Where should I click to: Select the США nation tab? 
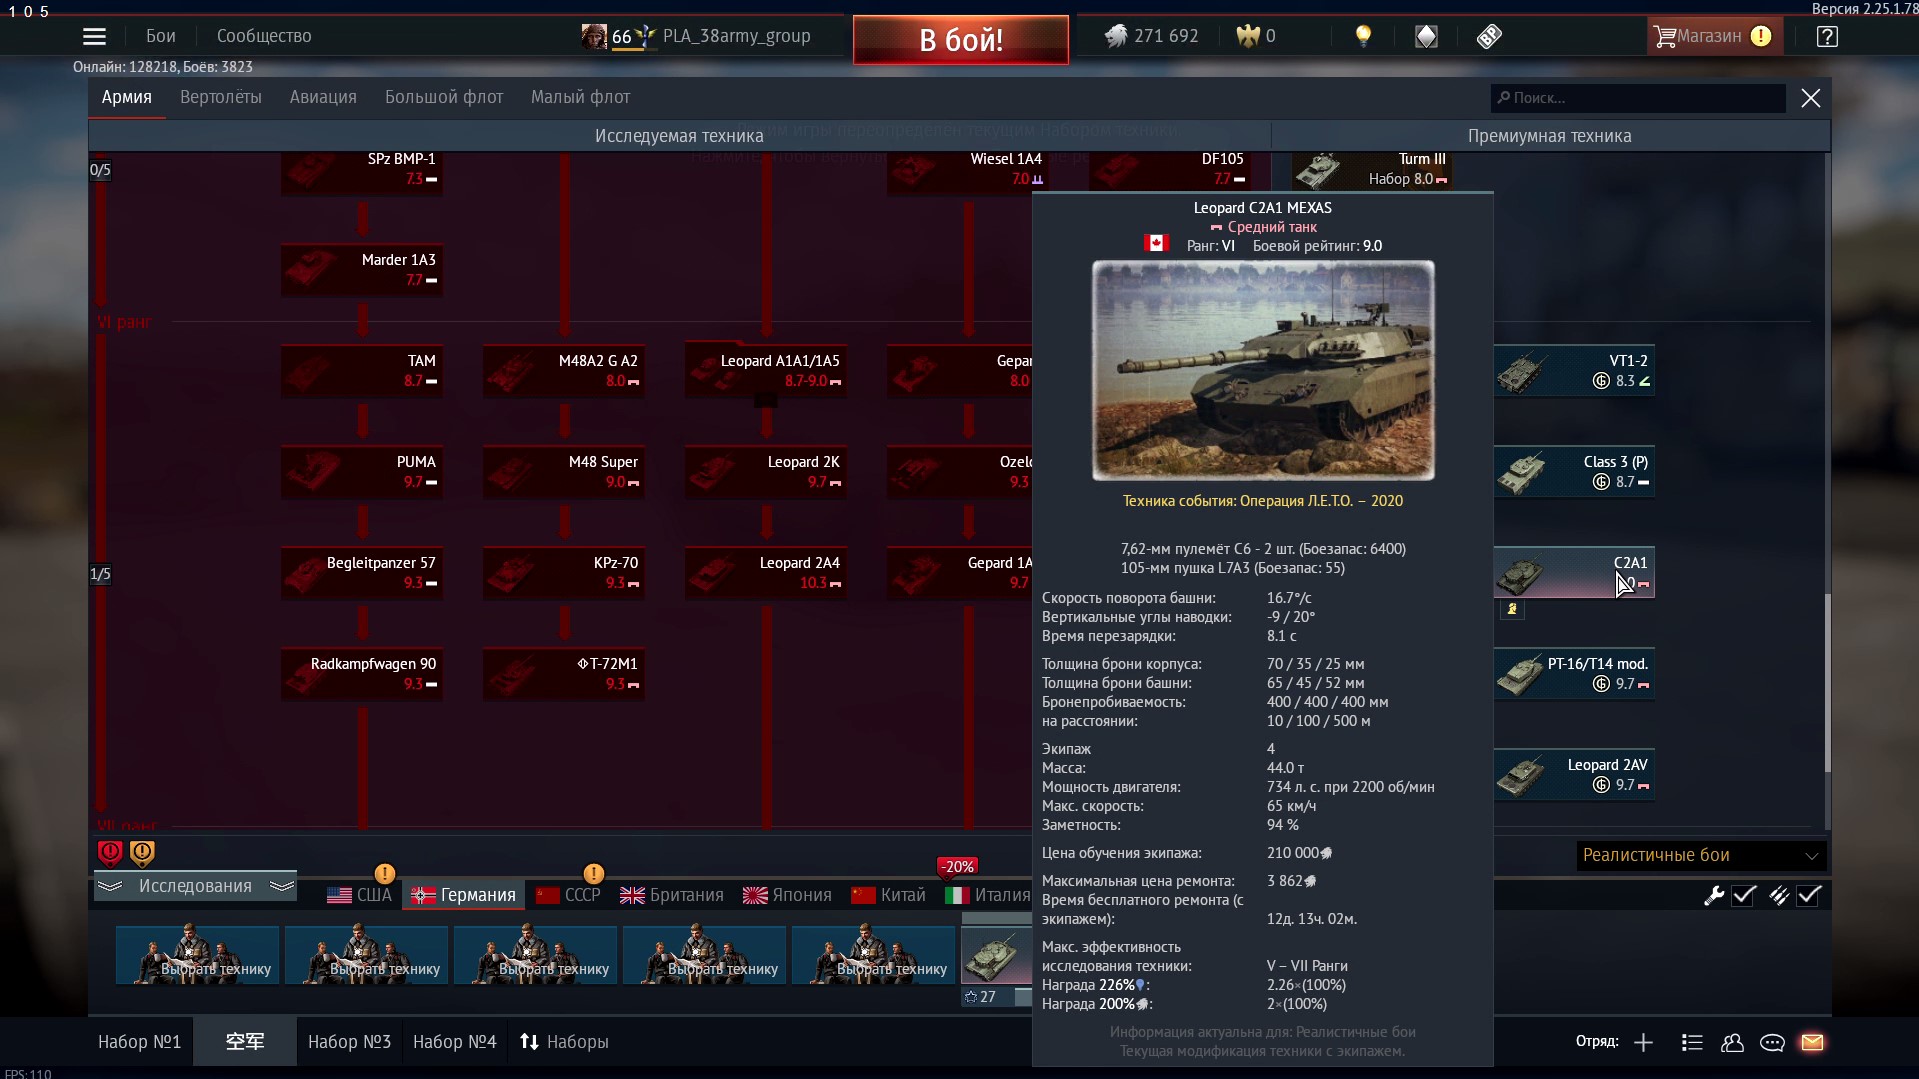pos(360,895)
